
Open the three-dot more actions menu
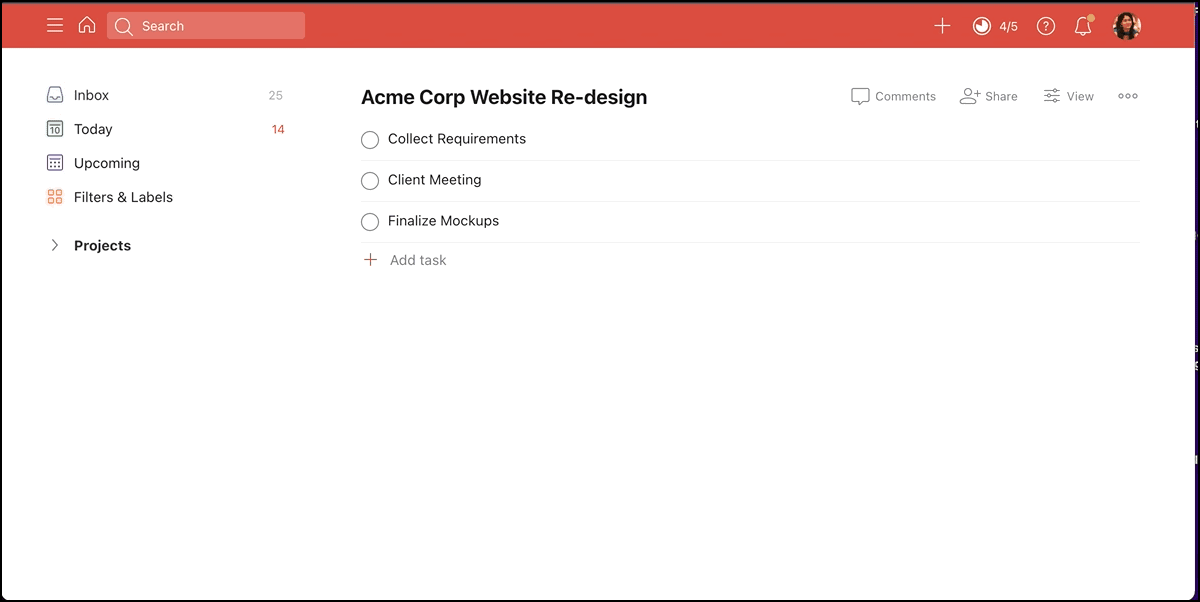pos(1128,96)
